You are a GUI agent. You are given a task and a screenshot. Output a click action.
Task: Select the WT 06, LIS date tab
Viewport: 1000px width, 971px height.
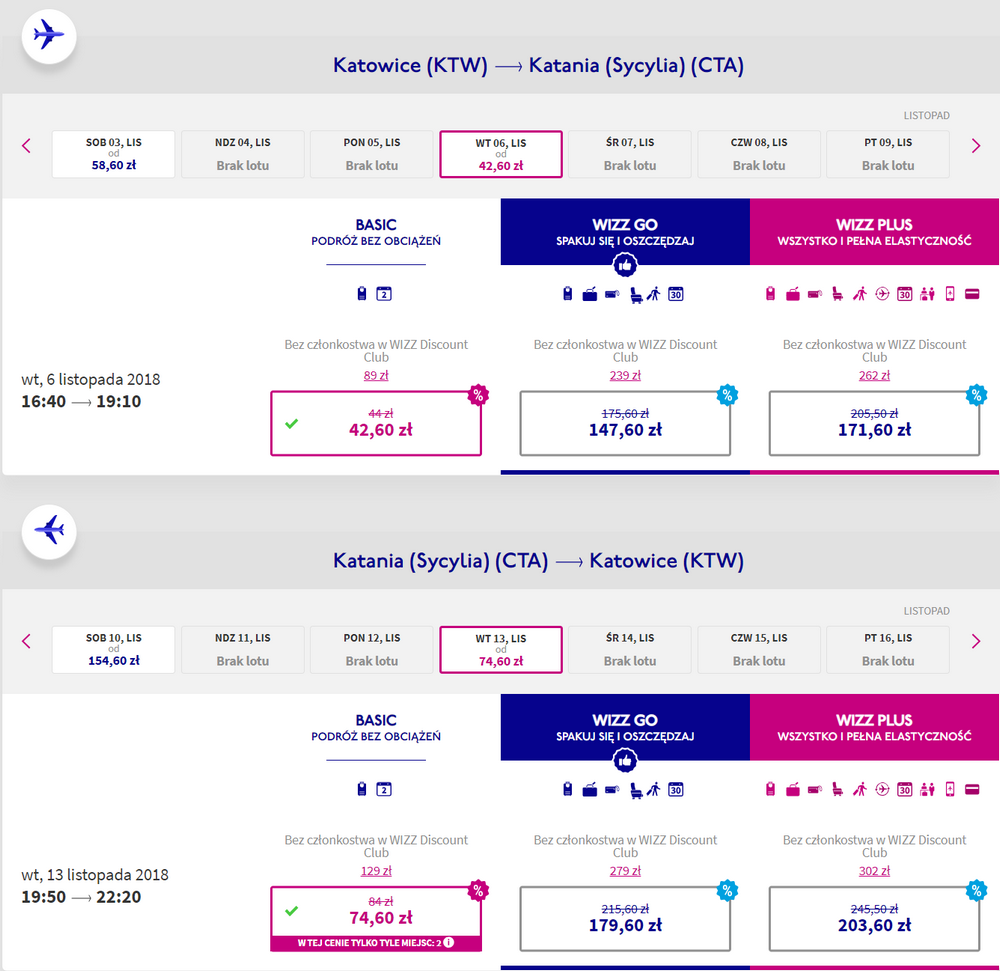click(501, 154)
